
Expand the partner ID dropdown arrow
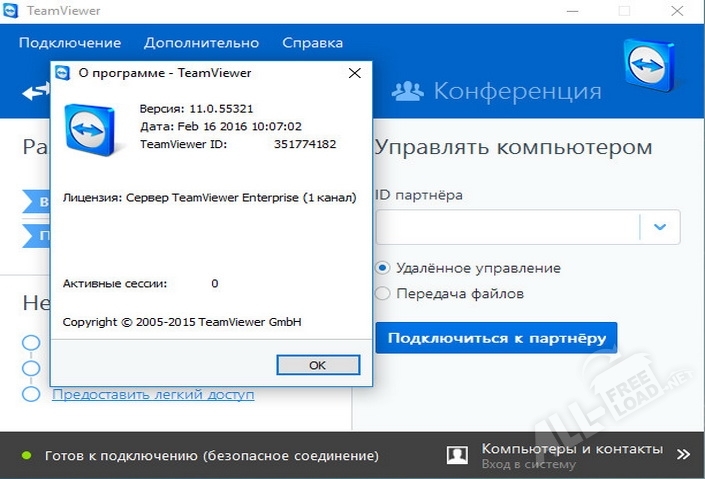(660, 227)
